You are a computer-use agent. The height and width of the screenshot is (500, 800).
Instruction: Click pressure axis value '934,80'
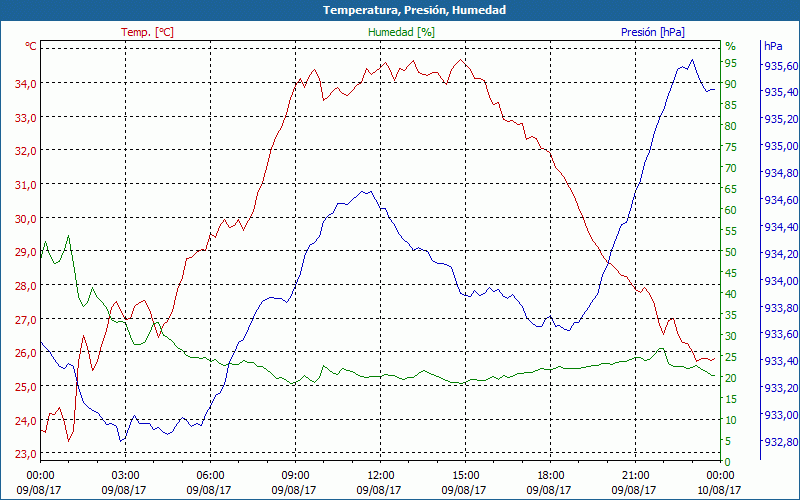click(x=781, y=173)
